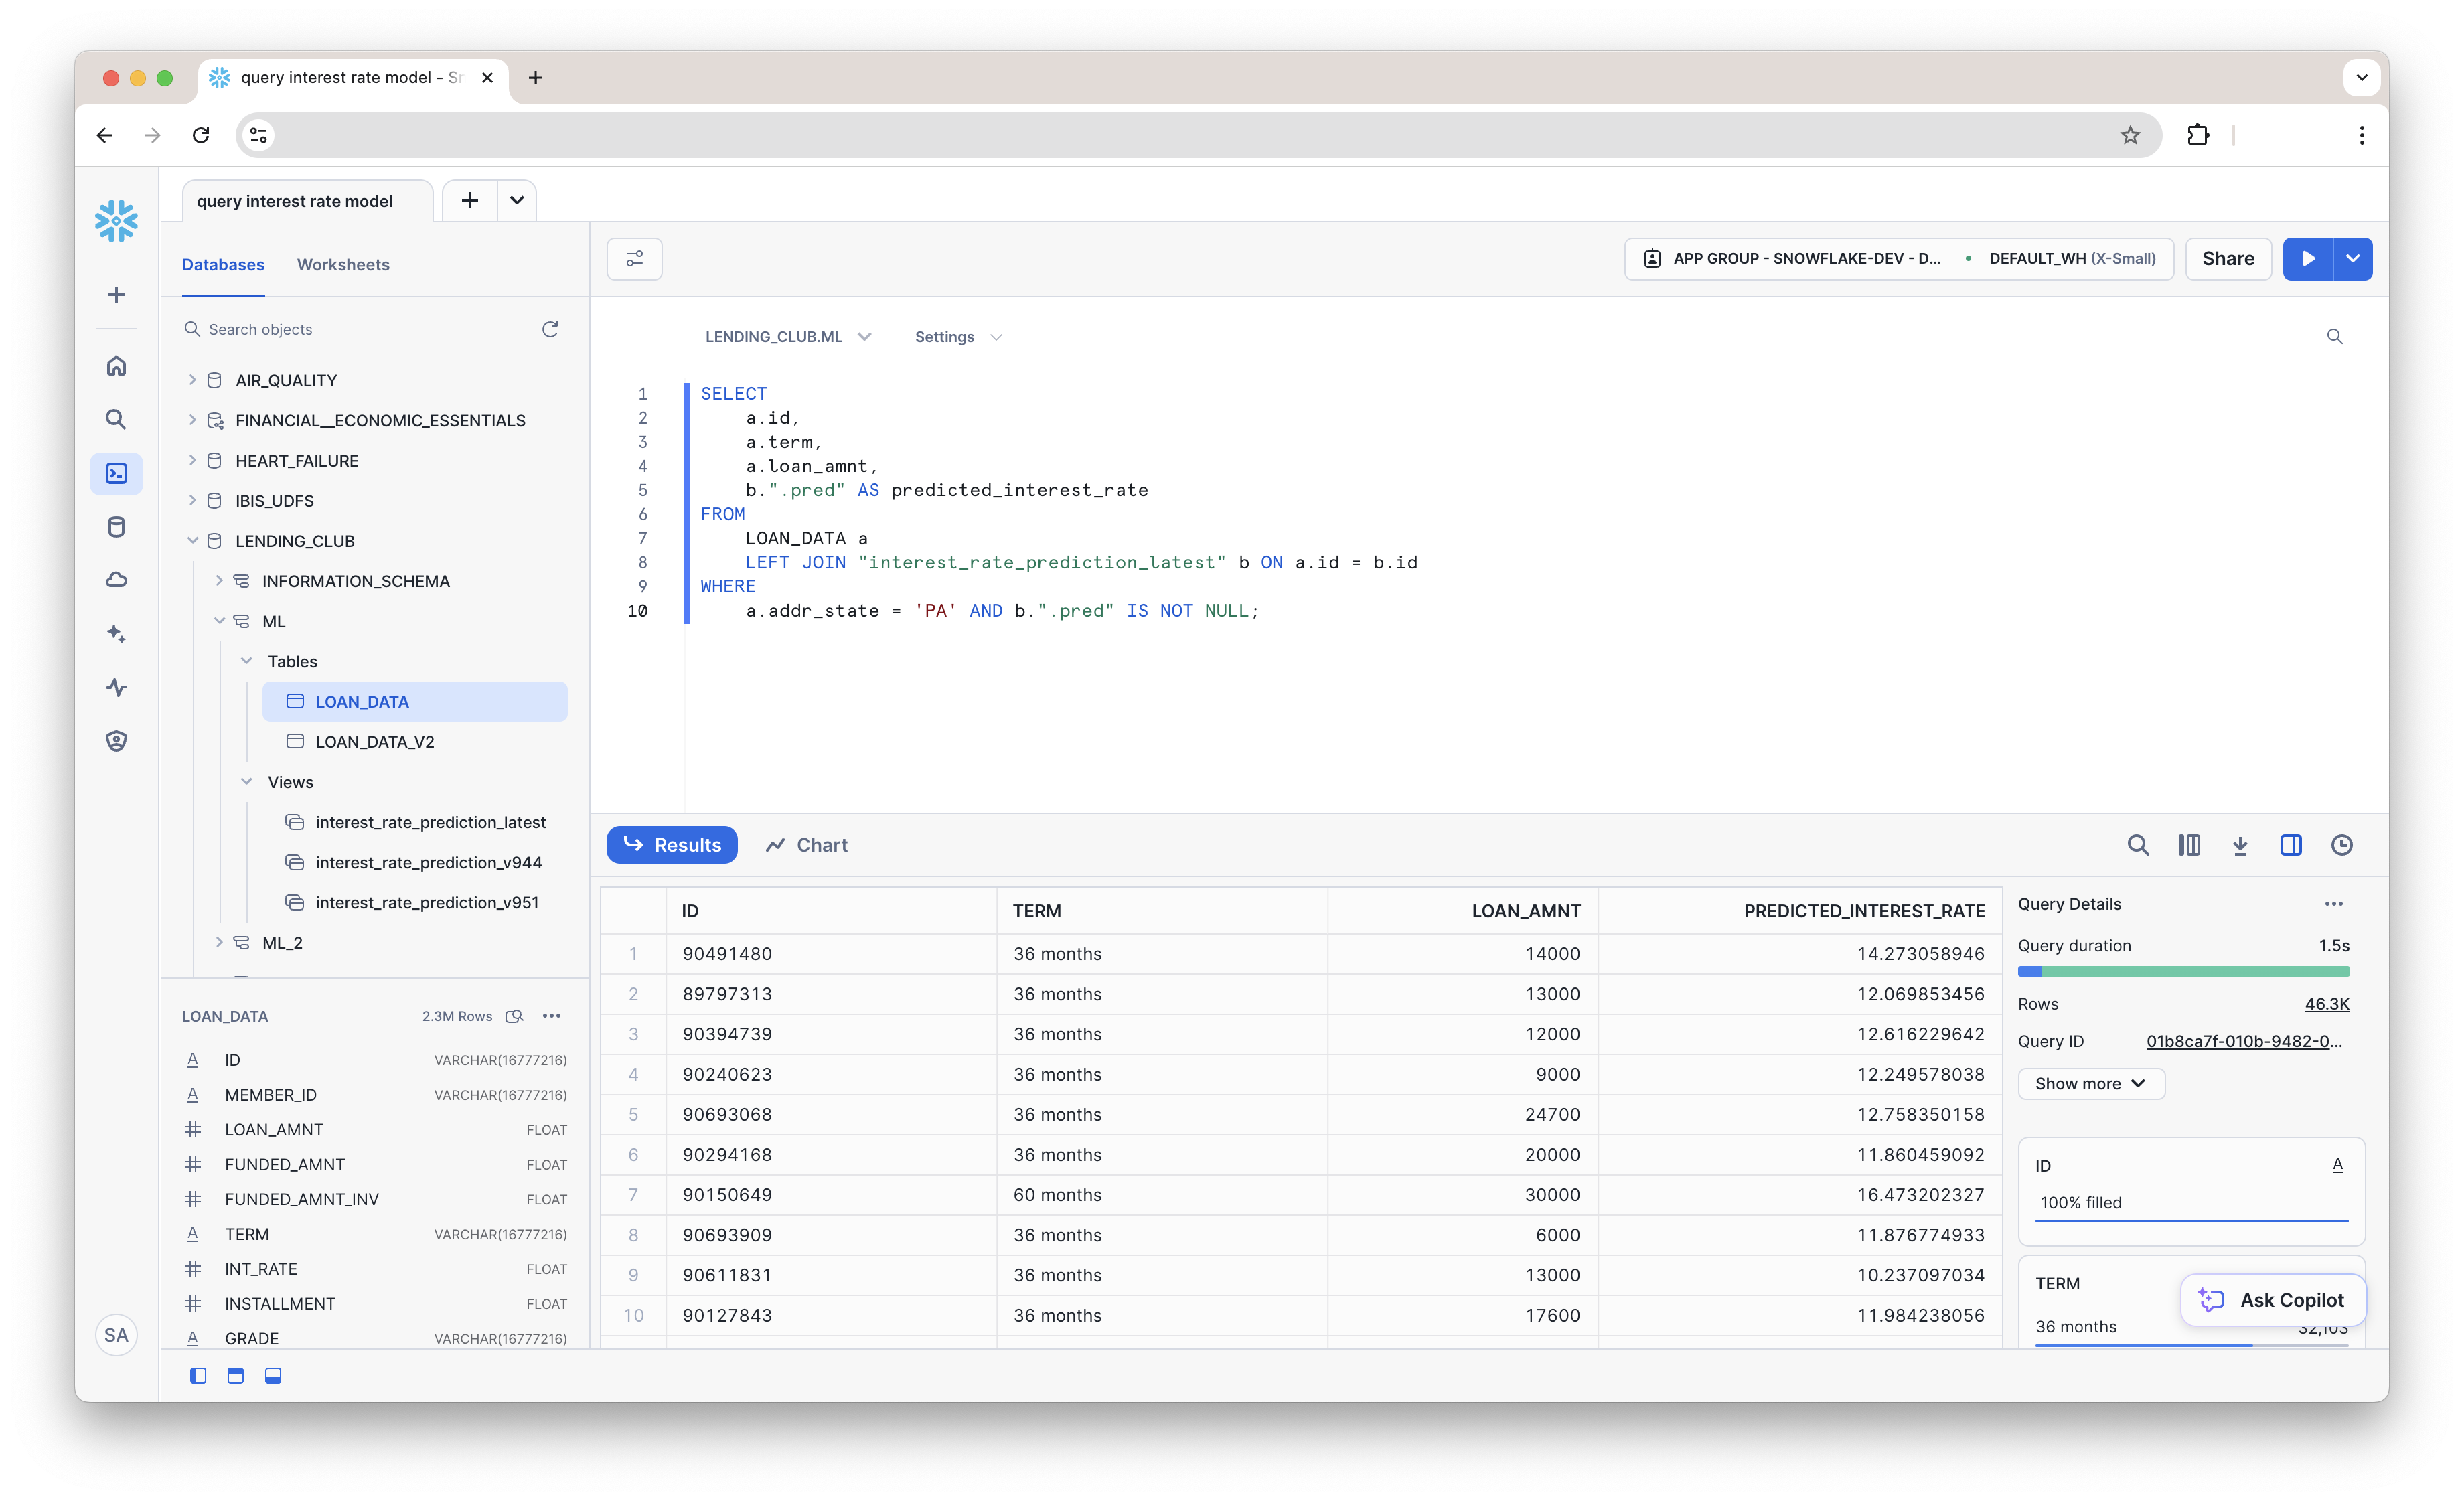2464x1501 pixels.
Task: Open the Query ID link
Action: 2244,1041
